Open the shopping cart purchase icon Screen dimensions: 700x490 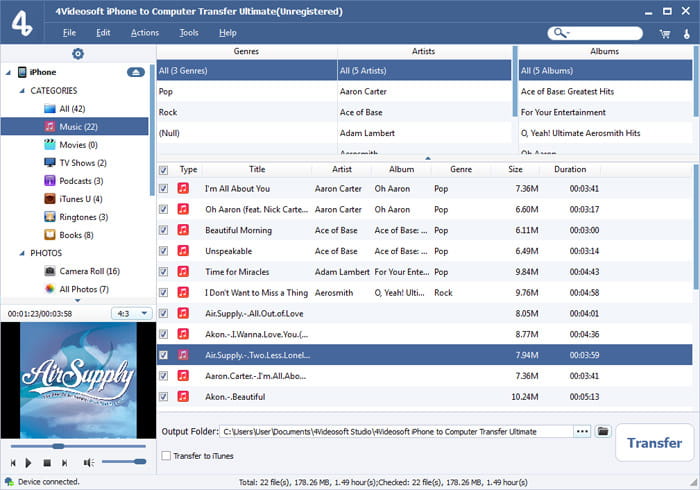coord(664,33)
